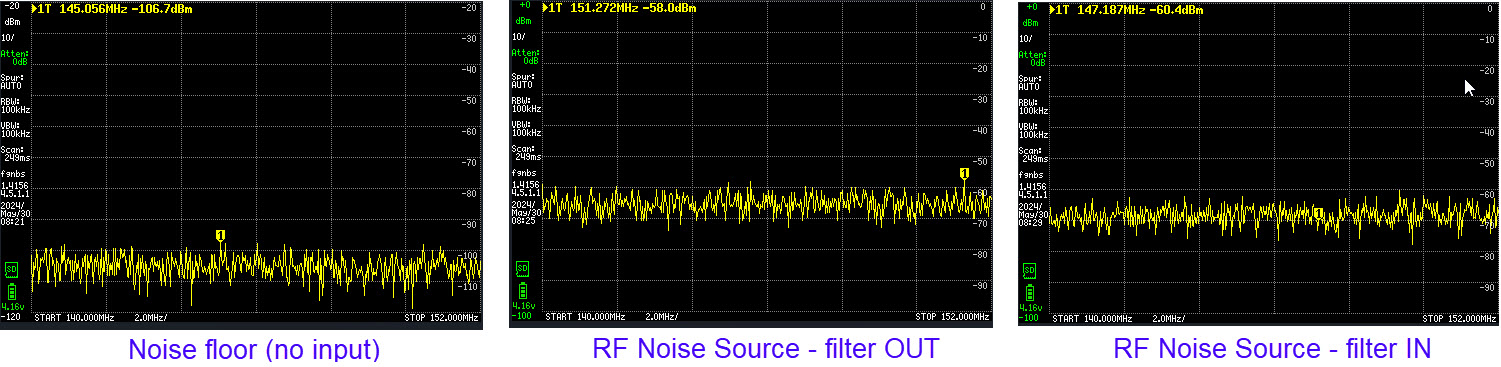
Task: Select marker 1 on the Noise floor trace
Action: (x=221, y=235)
